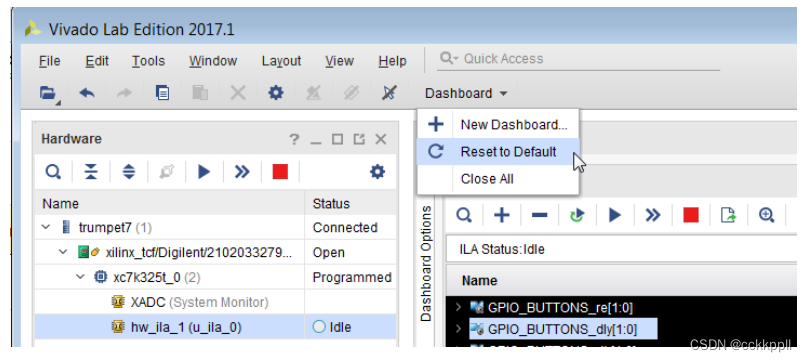The height and width of the screenshot is (362, 807).
Task: Select hw_ila_1 (u_ila_0) row
Action: tap(215, 327)
